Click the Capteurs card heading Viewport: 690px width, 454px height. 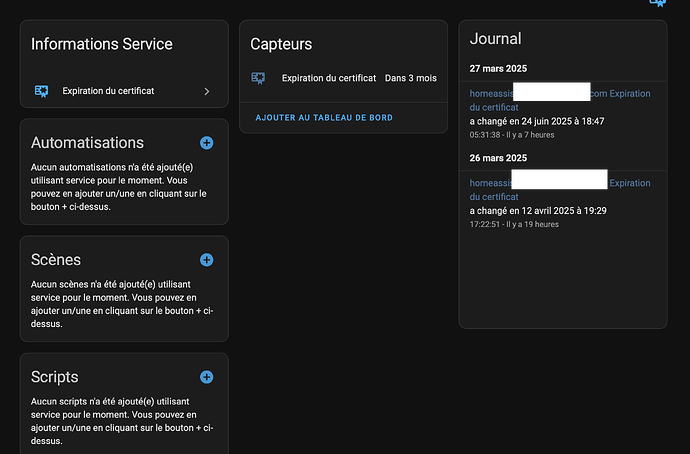click(281, 44)
